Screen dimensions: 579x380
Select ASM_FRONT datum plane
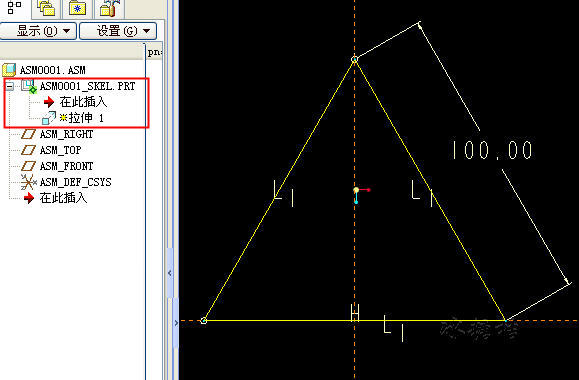click(x=66, y=166)
